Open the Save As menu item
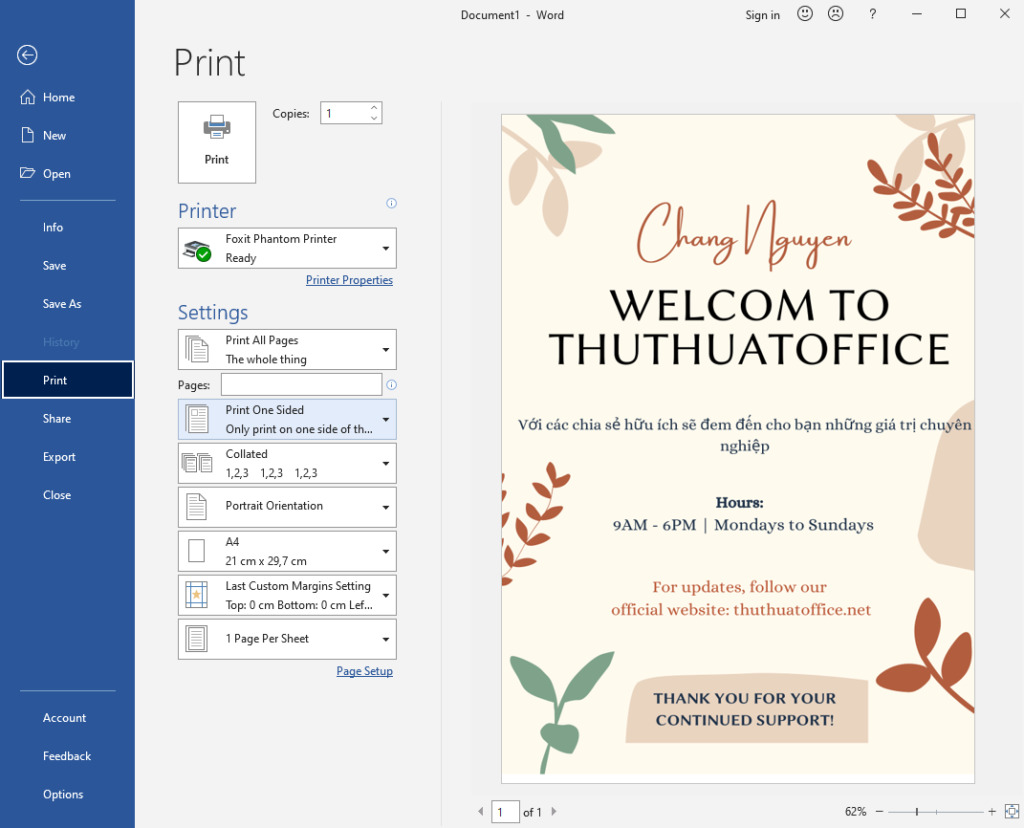 (62, 304)
